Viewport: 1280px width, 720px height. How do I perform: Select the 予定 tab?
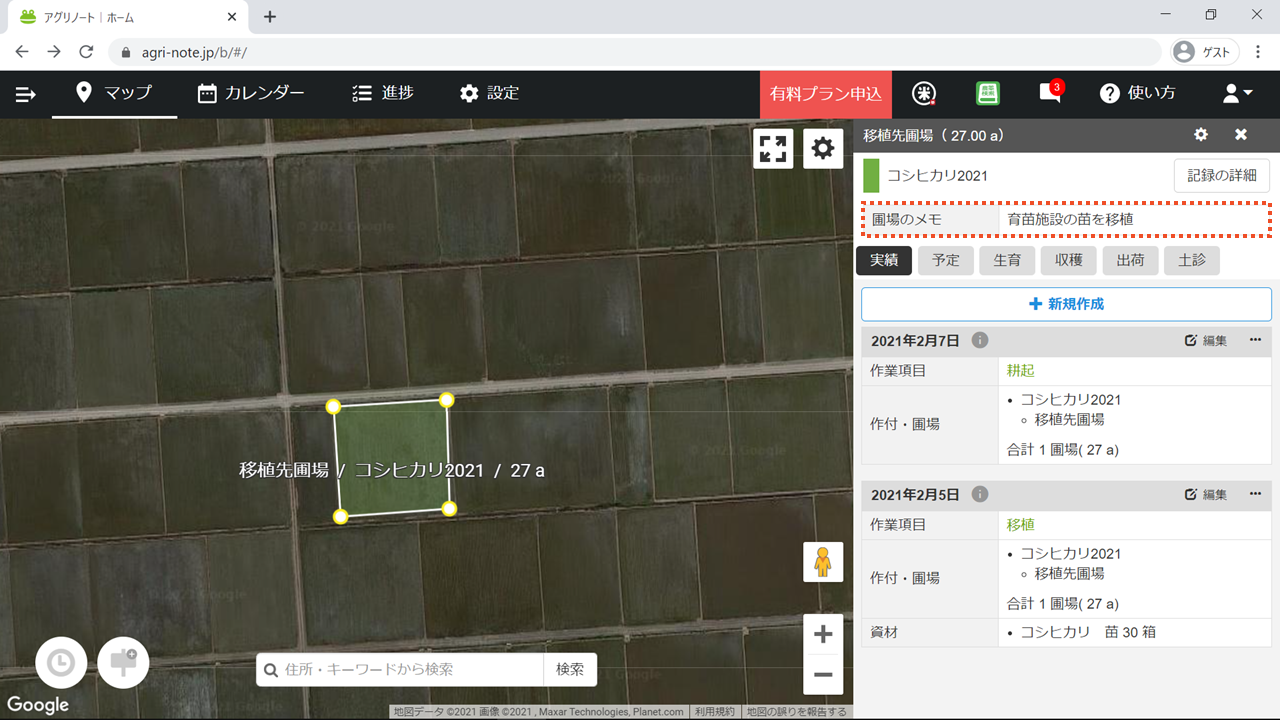946,260
